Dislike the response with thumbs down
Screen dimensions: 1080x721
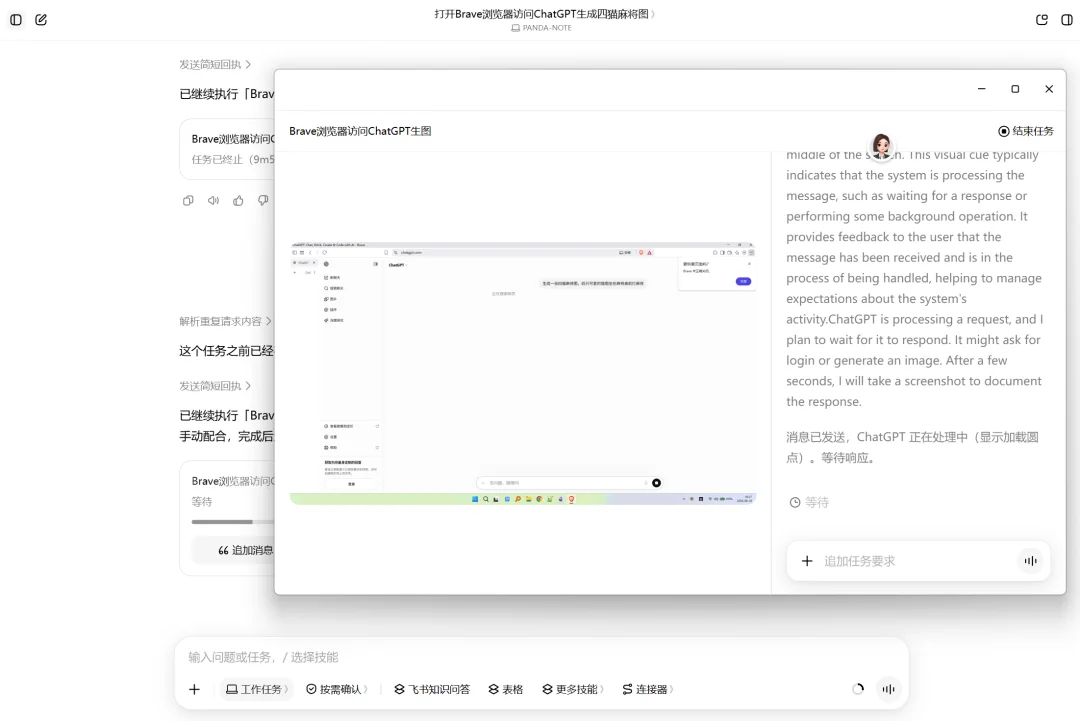263,200
